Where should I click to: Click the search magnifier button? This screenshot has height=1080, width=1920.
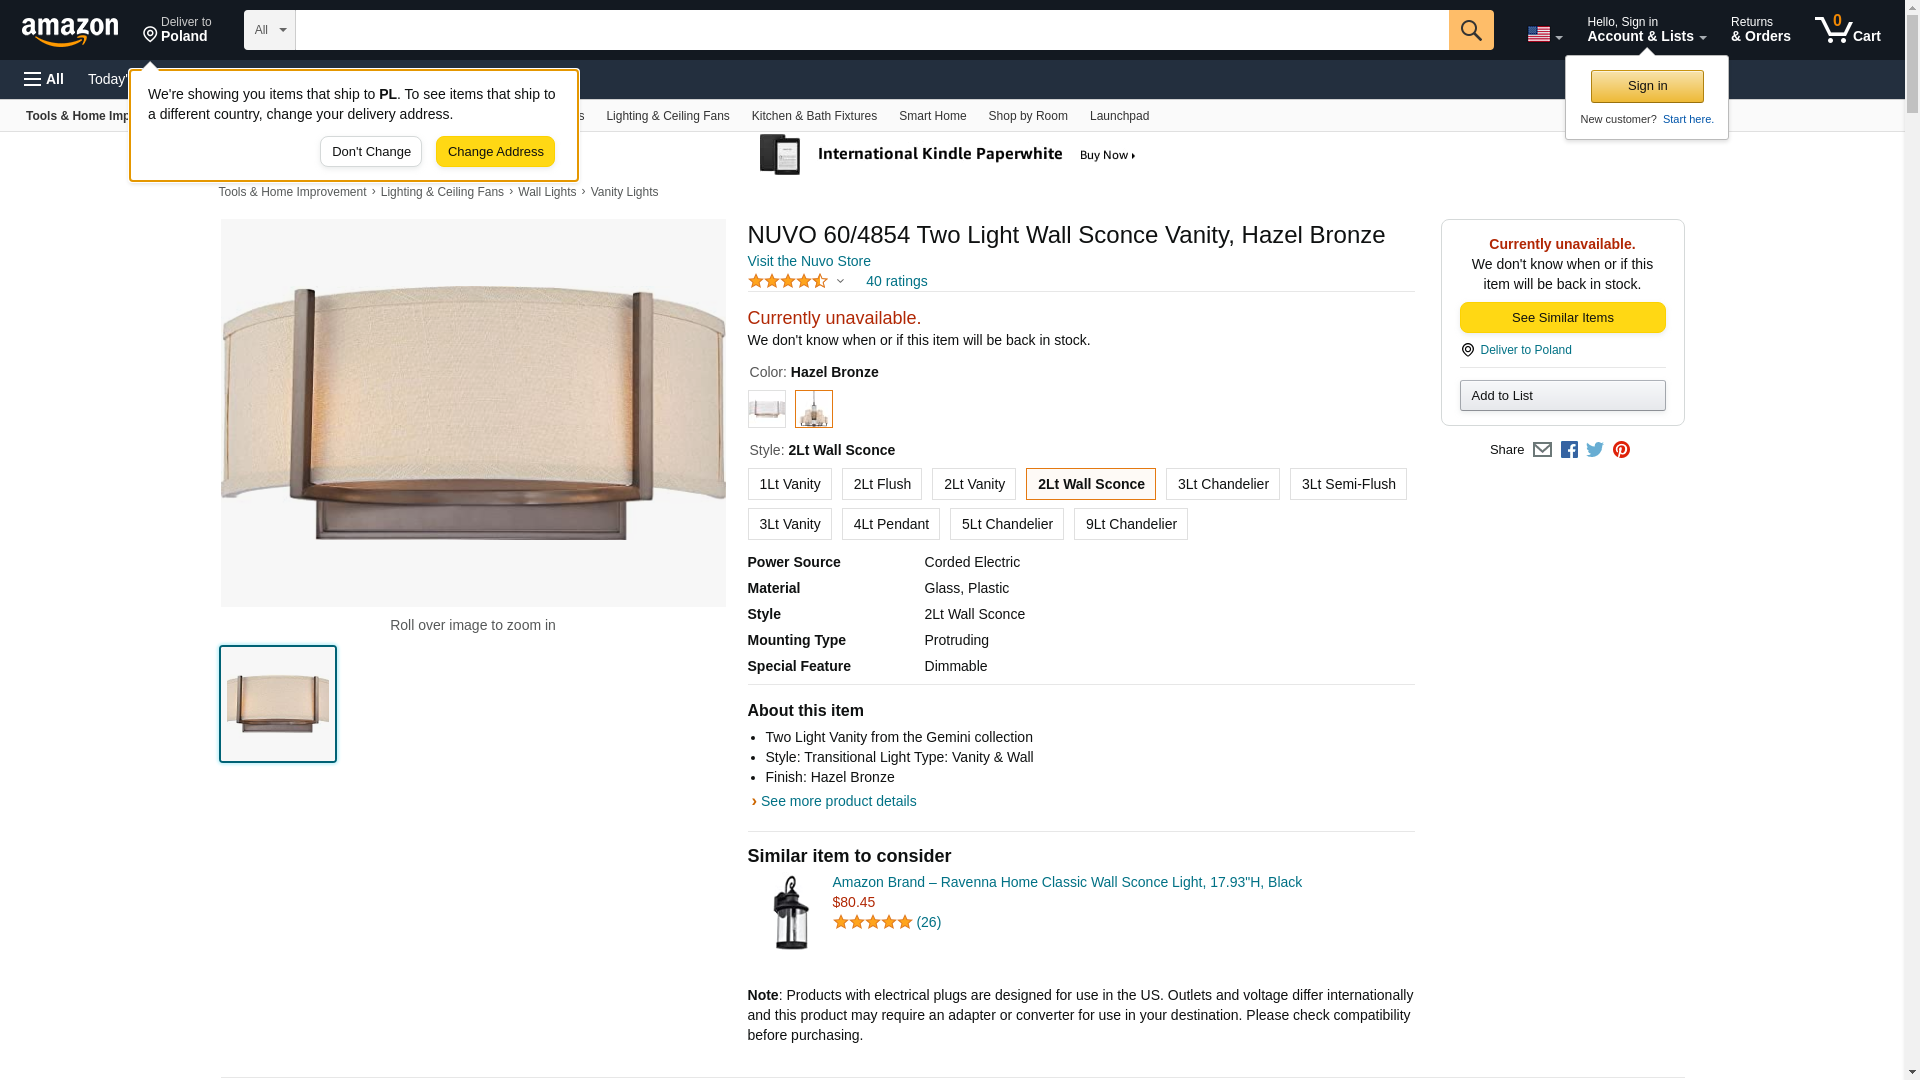pos(1470,30)
